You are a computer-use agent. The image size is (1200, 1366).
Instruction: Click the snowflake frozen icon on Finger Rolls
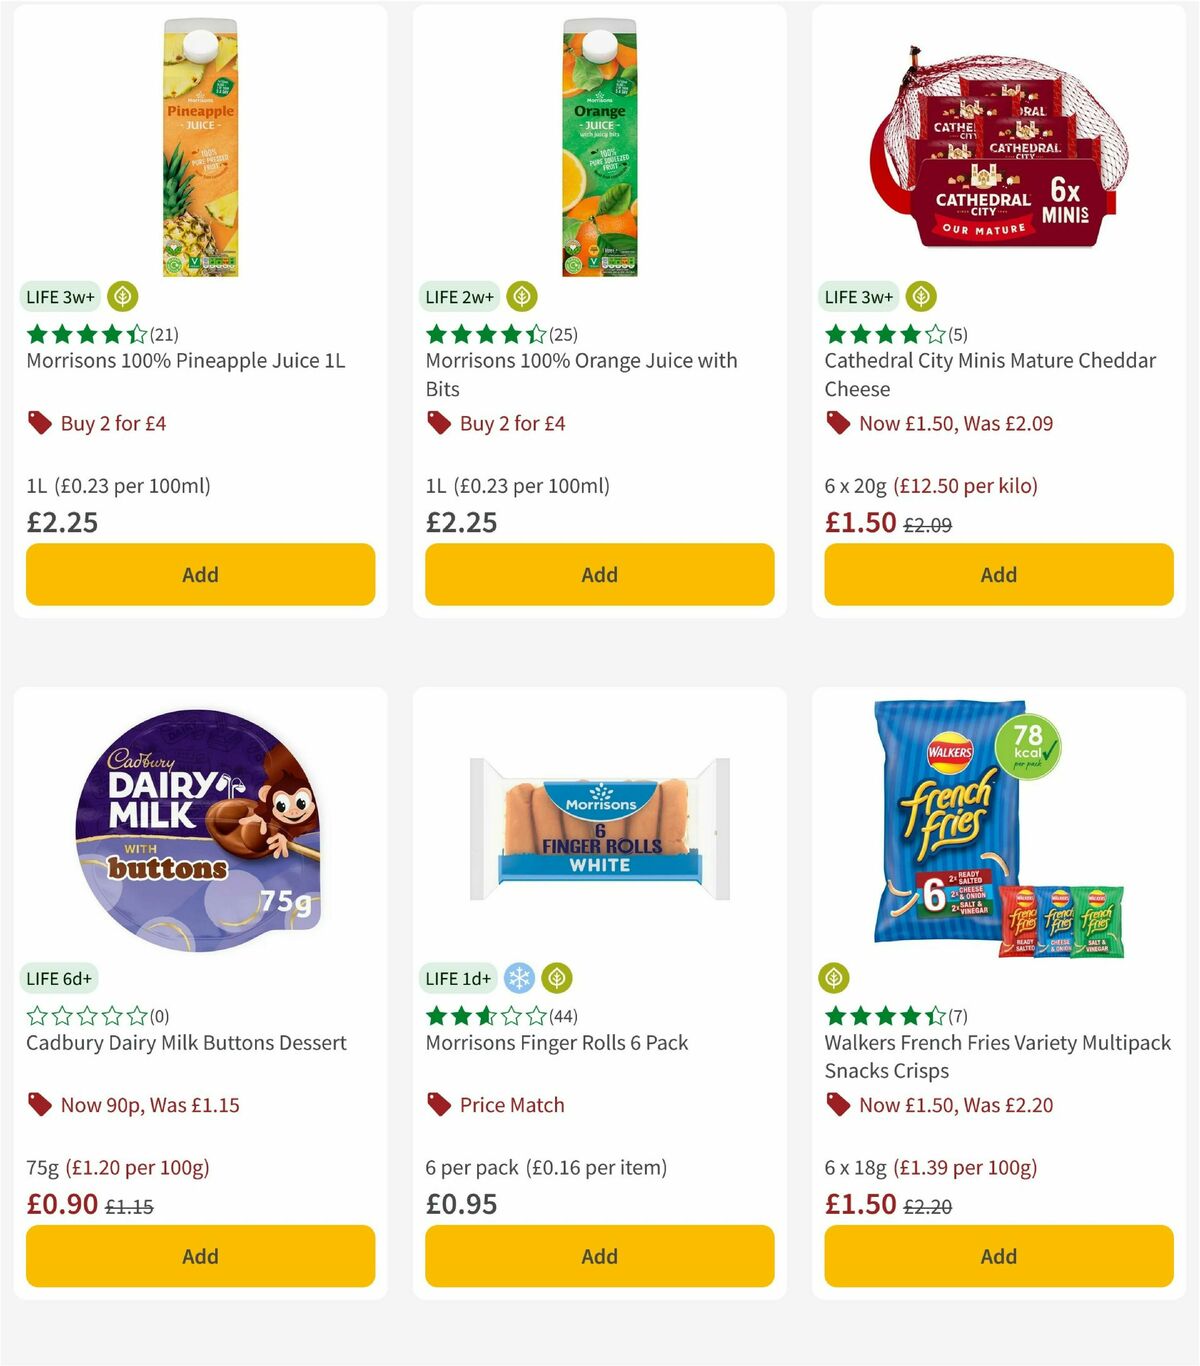517,978
